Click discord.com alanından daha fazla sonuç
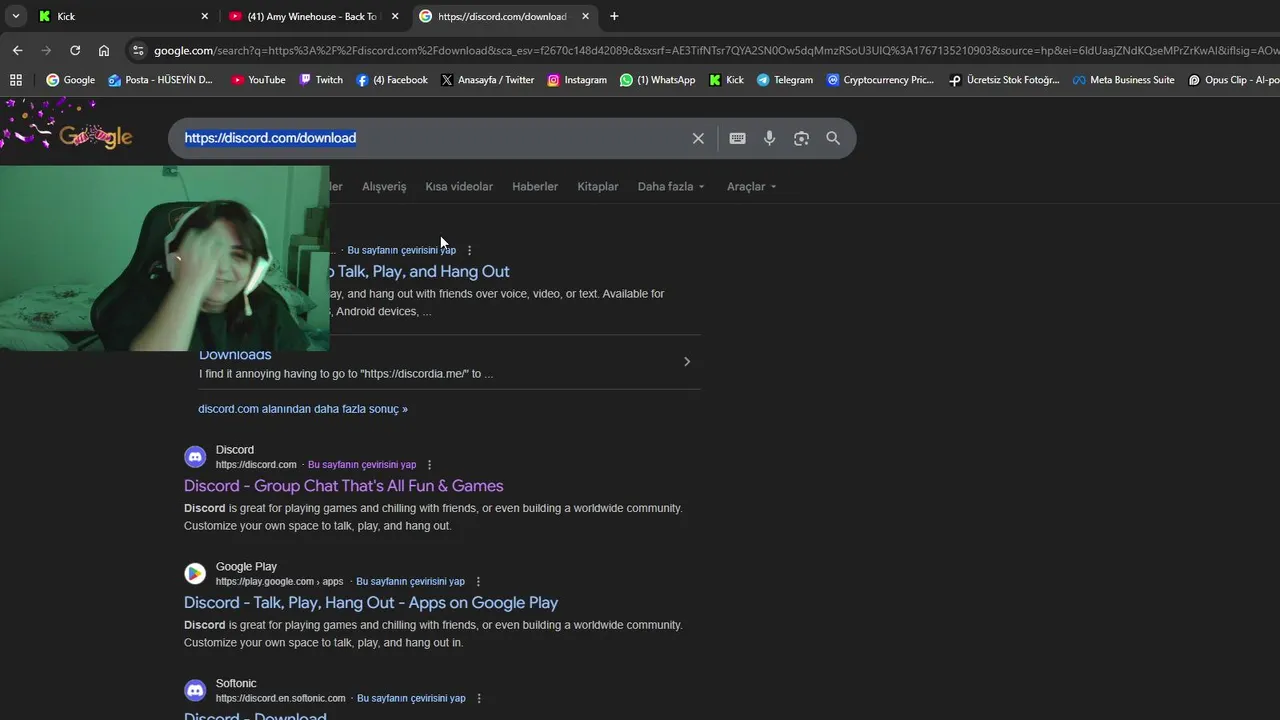 tap(303, 409)
